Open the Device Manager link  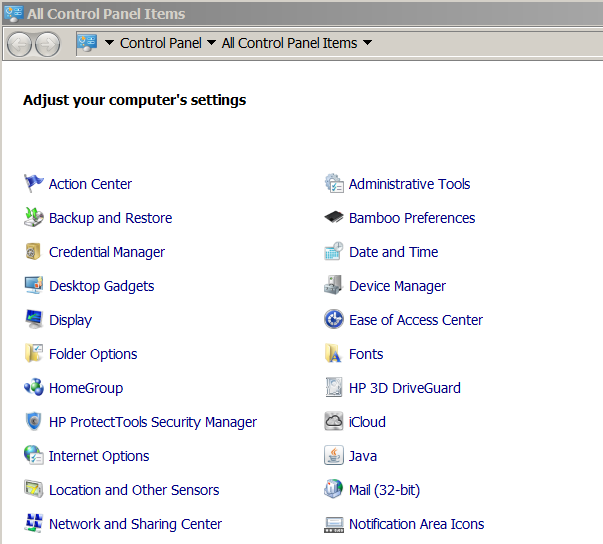point(397,286)
